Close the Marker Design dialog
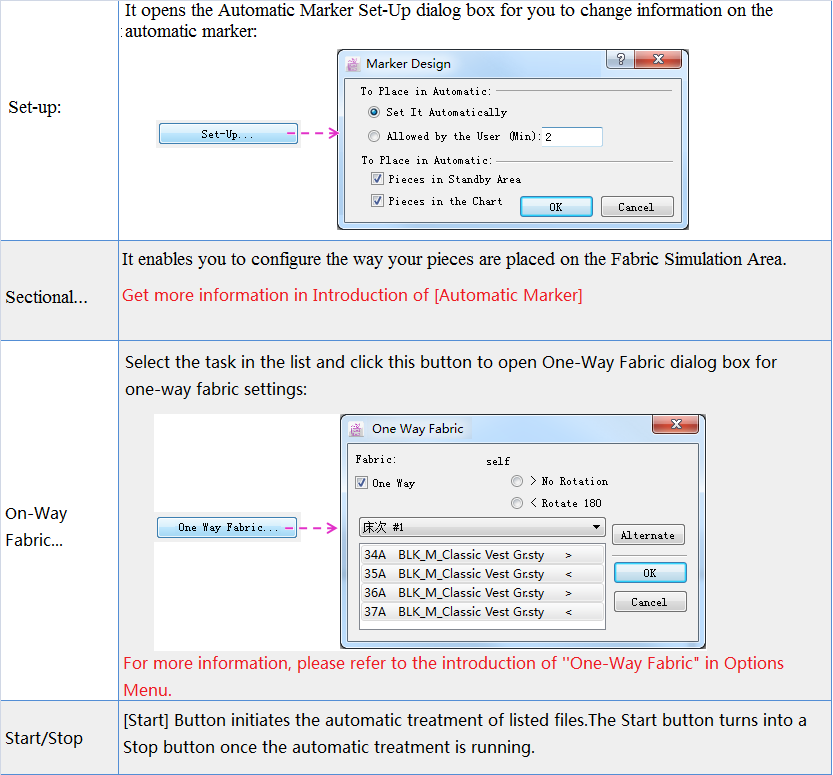This screenshot has width=833, height=775. click(658, 60)
